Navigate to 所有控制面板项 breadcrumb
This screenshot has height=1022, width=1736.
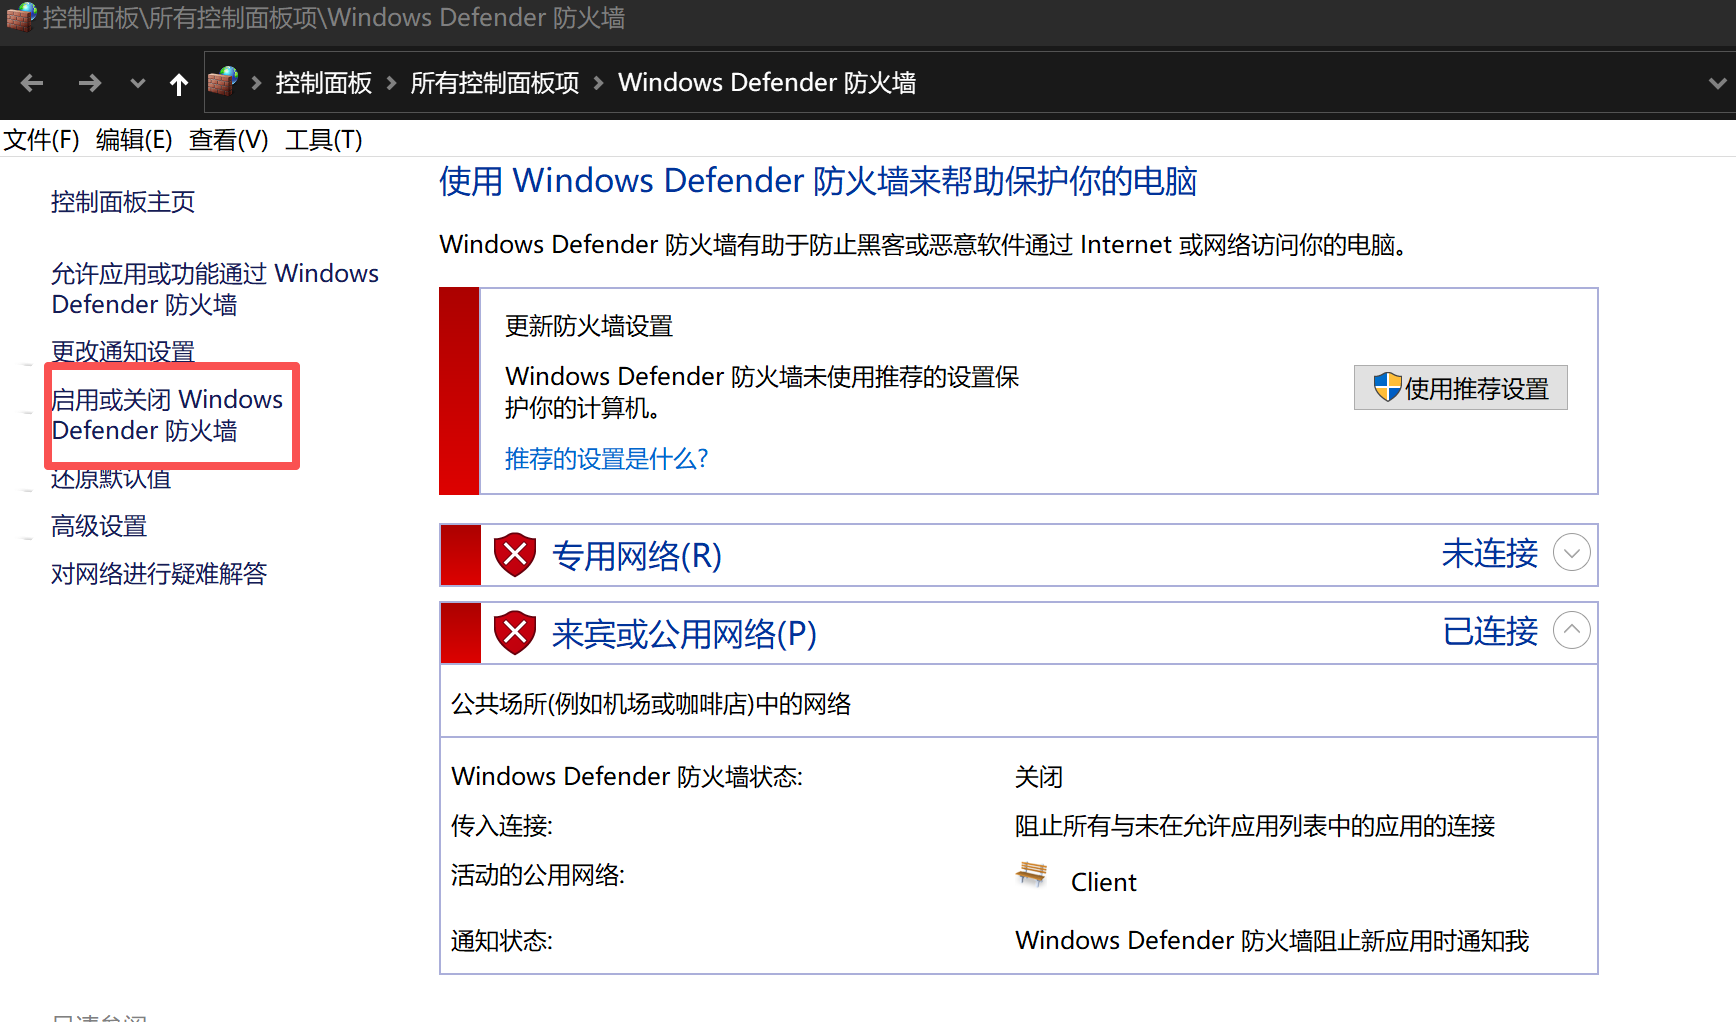[x=495, y=83]
